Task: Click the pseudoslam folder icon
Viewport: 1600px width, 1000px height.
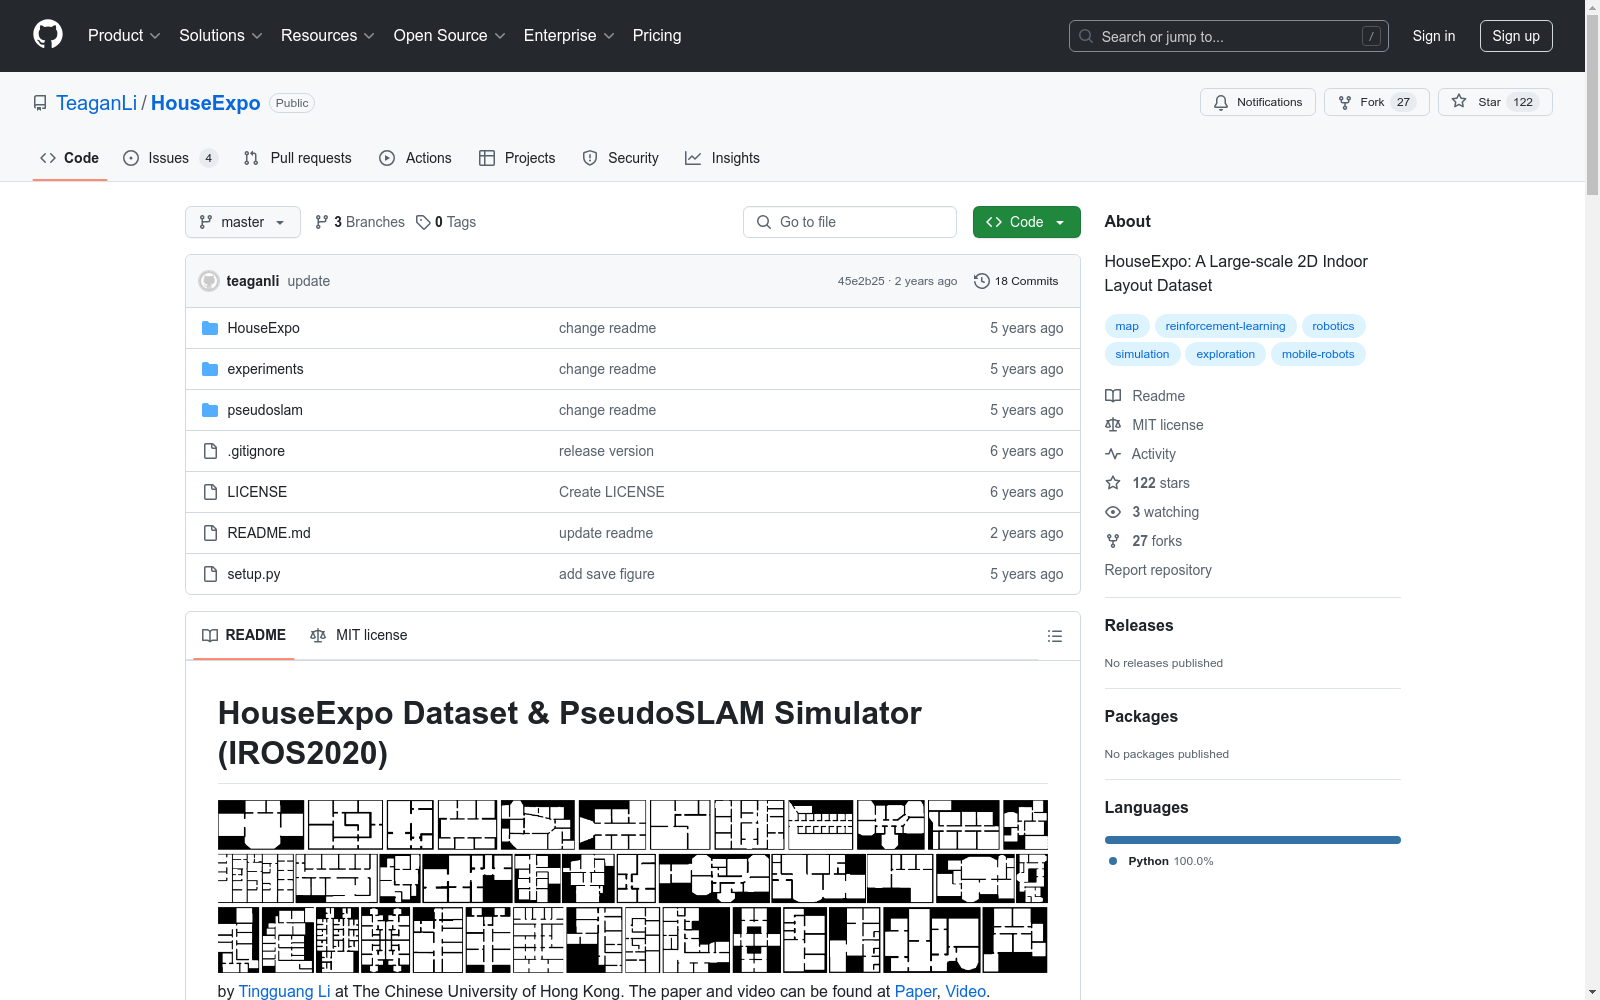Action: tap(210, 410)
